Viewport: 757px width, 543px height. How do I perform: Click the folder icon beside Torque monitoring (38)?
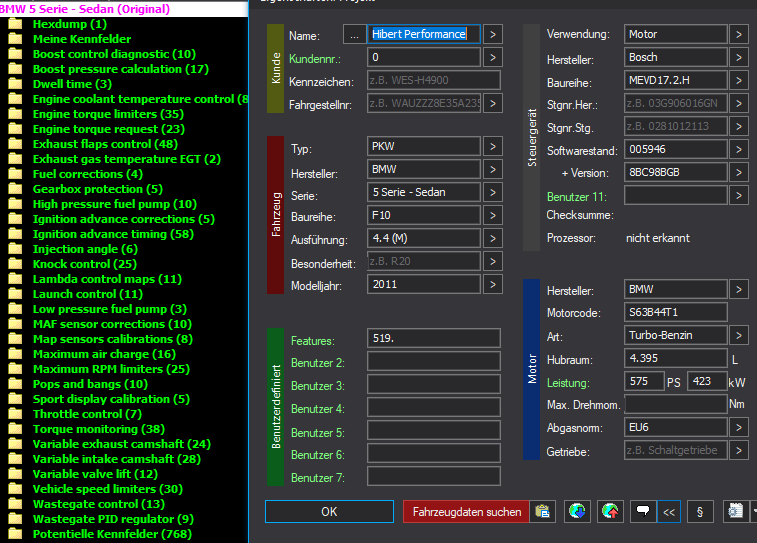click(15, 429)
